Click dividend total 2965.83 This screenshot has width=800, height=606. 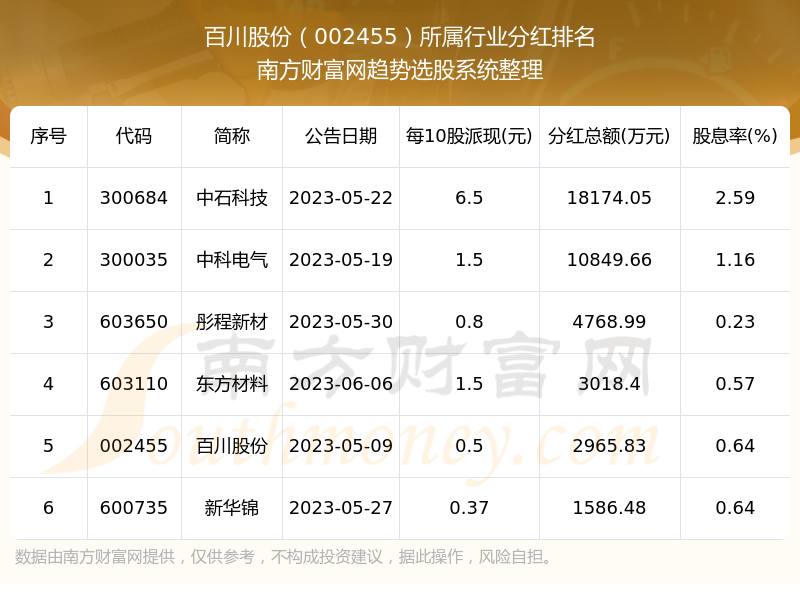pyautogui.click(x=609, y=446)
